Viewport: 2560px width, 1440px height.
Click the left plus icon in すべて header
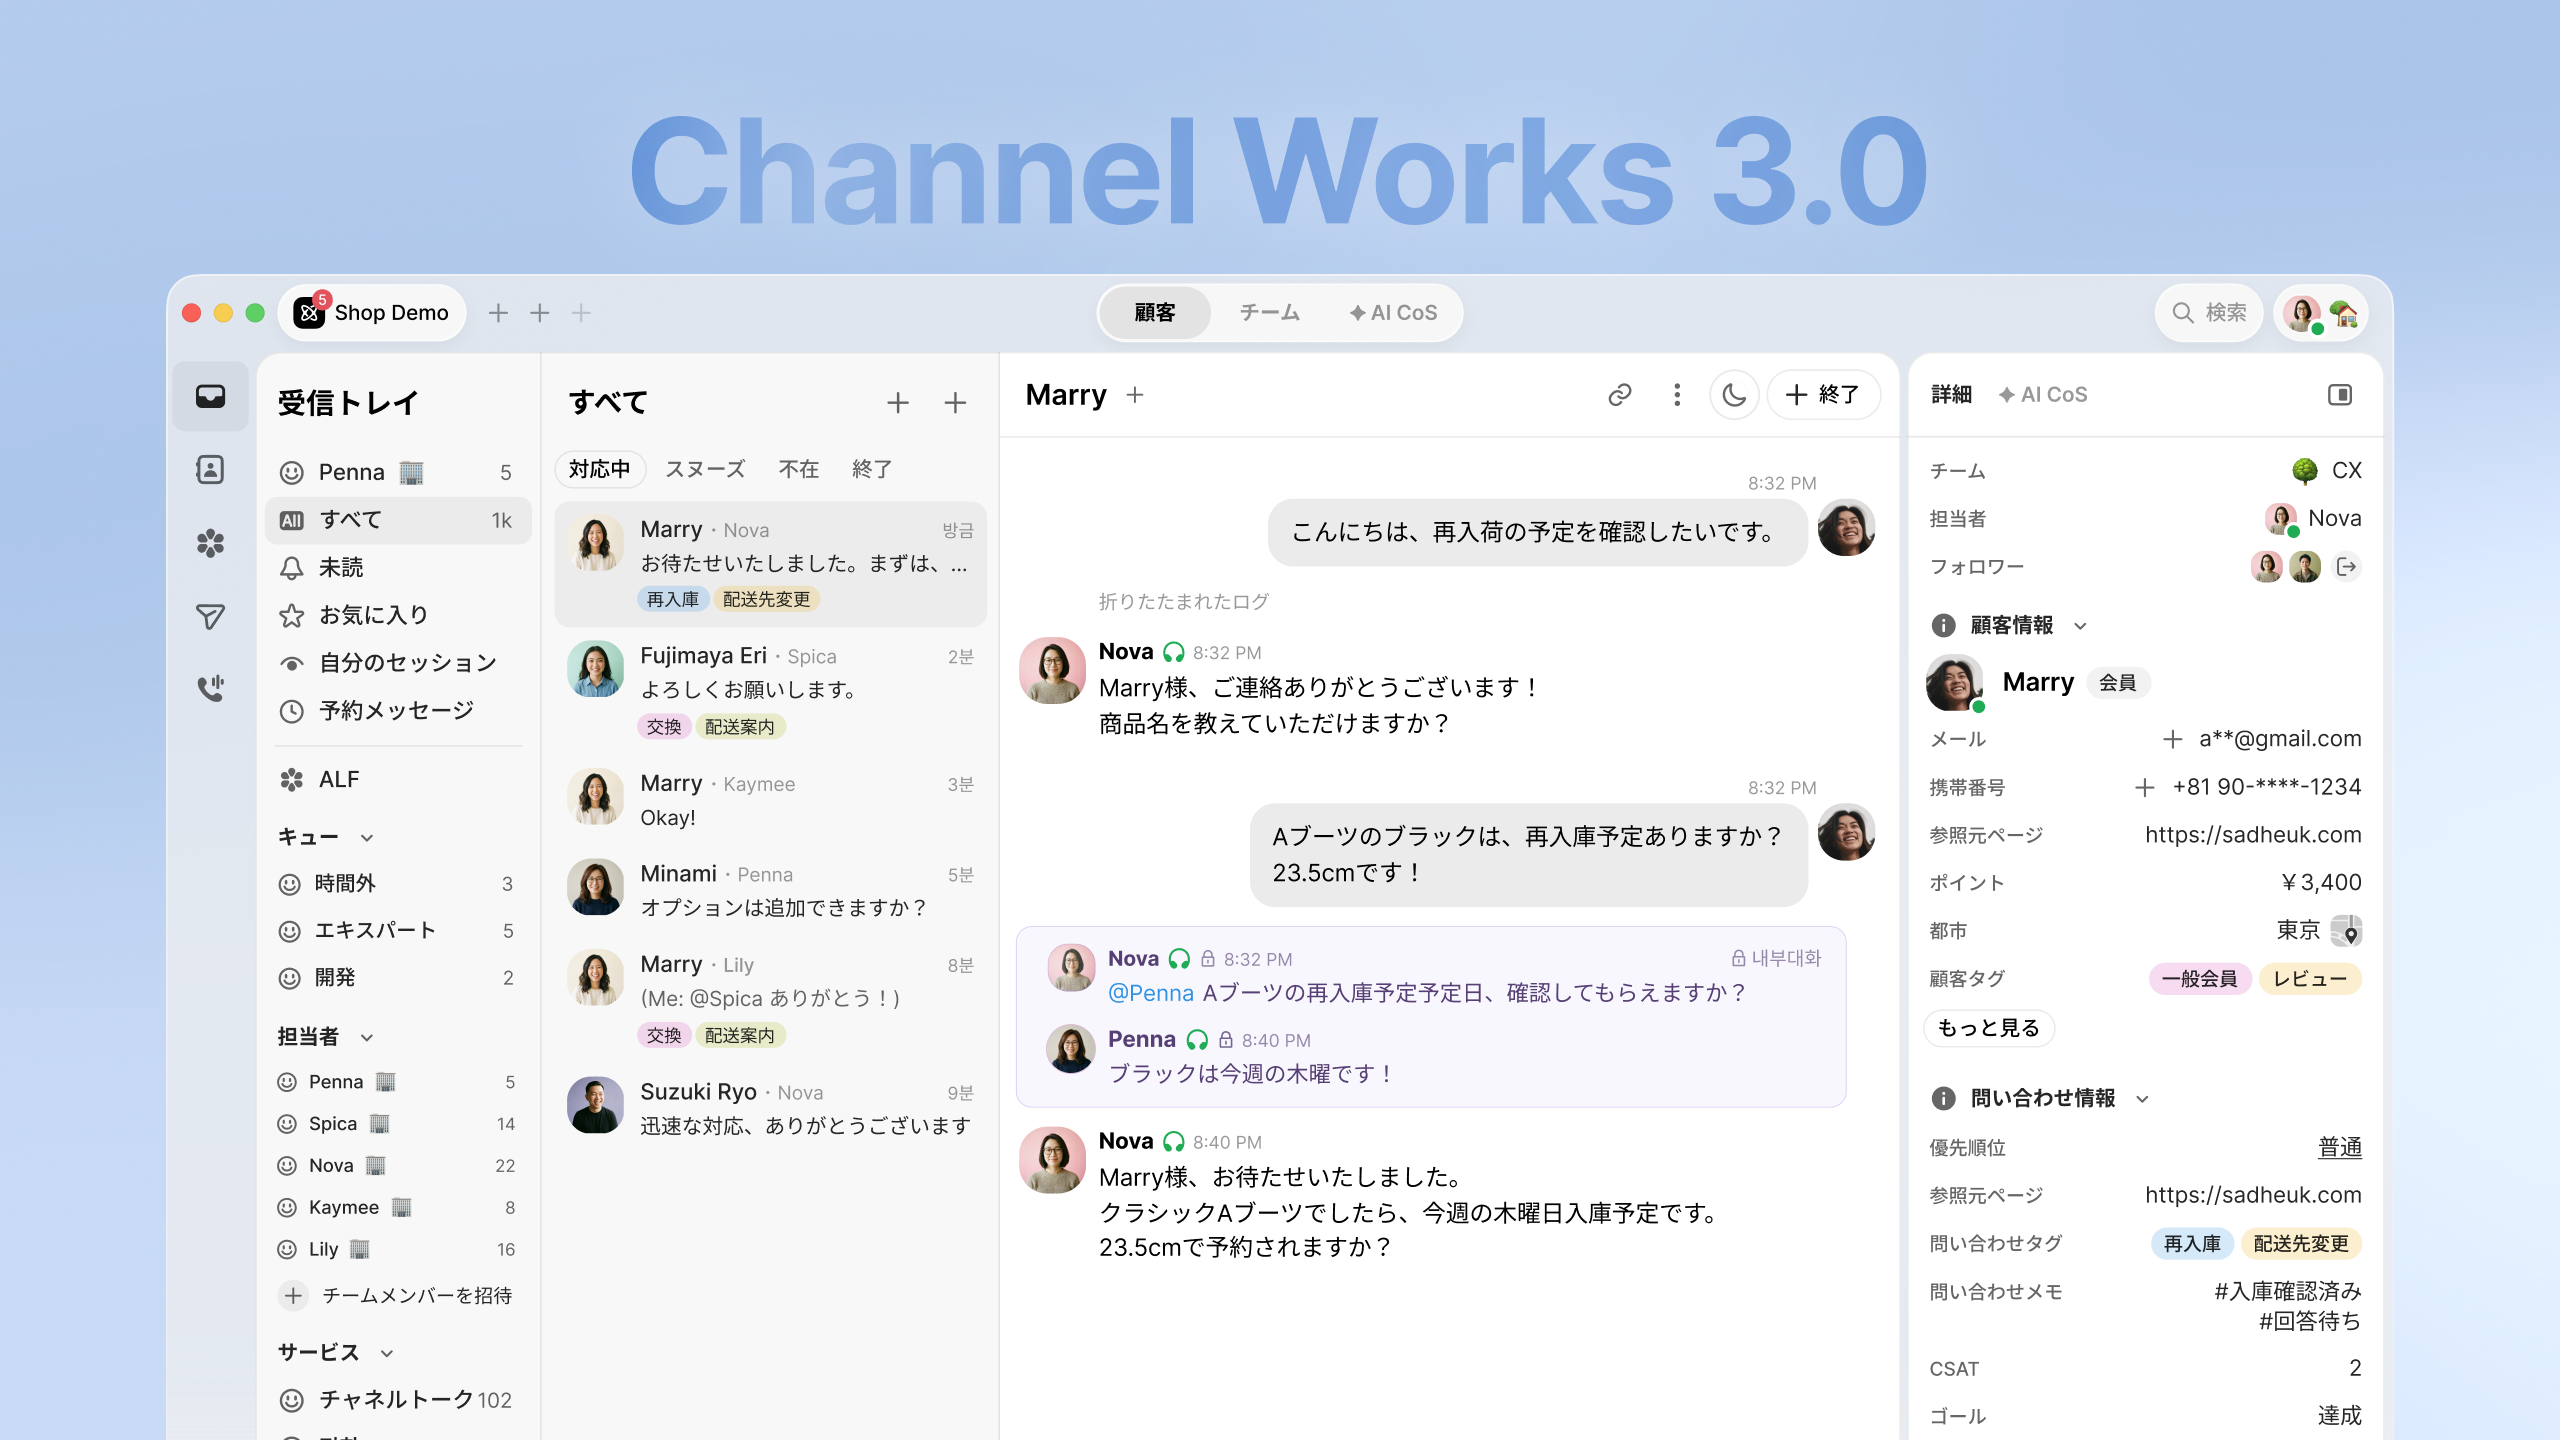tap(898, 403)
